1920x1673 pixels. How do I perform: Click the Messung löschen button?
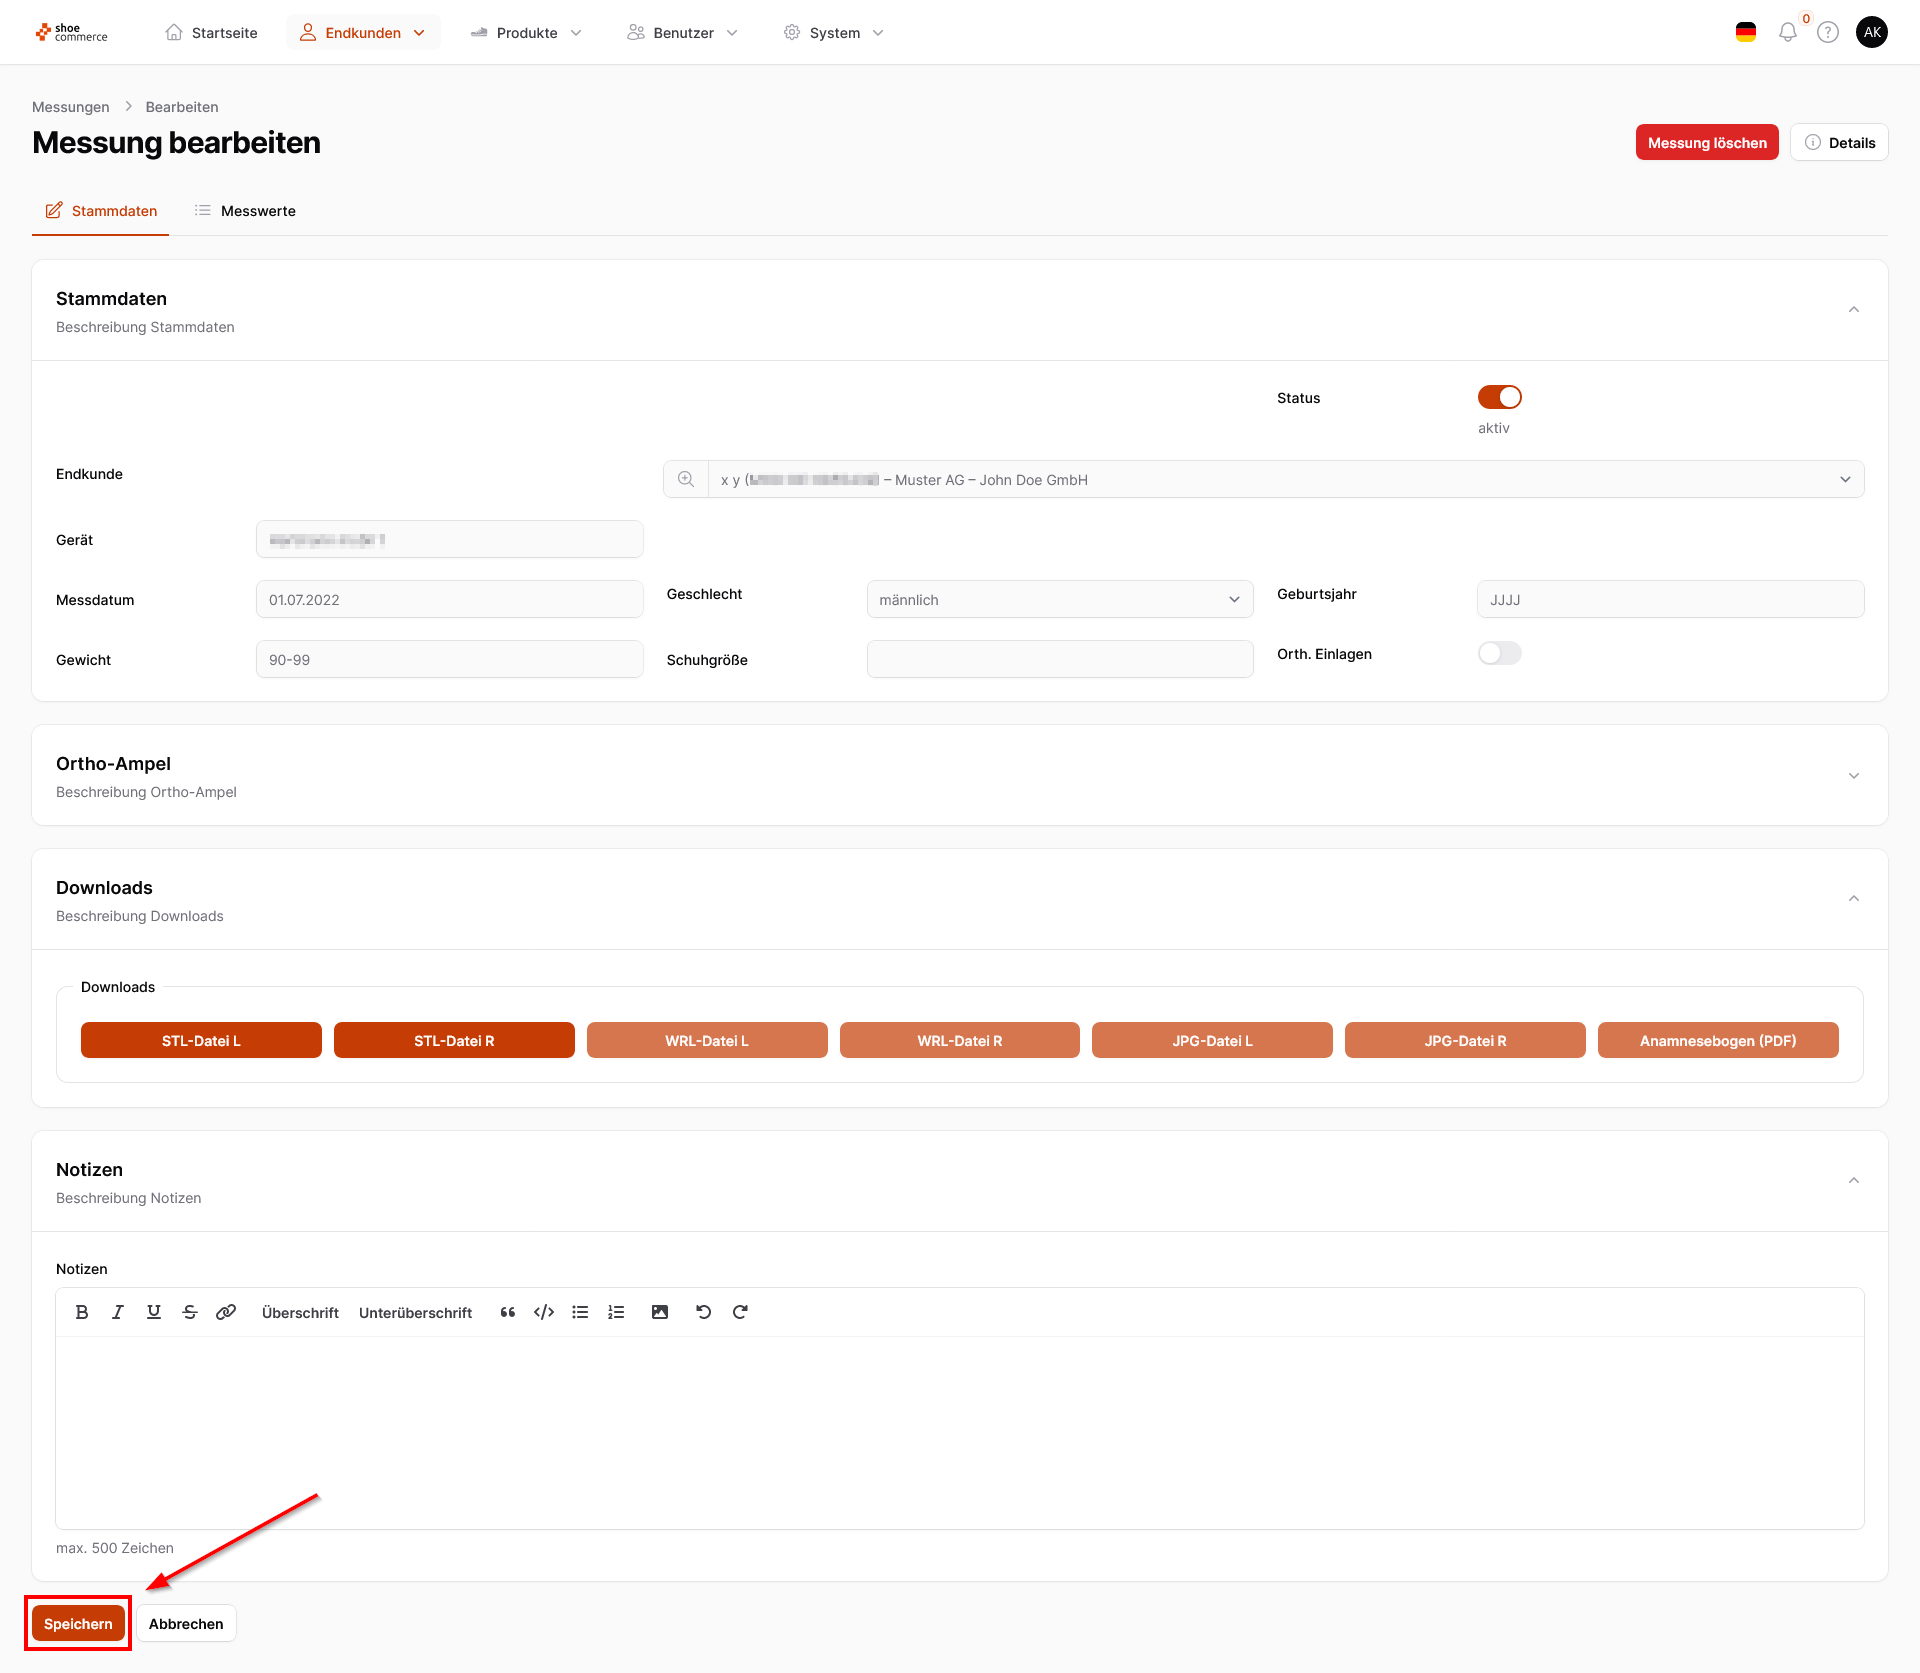coord(1706,142)
